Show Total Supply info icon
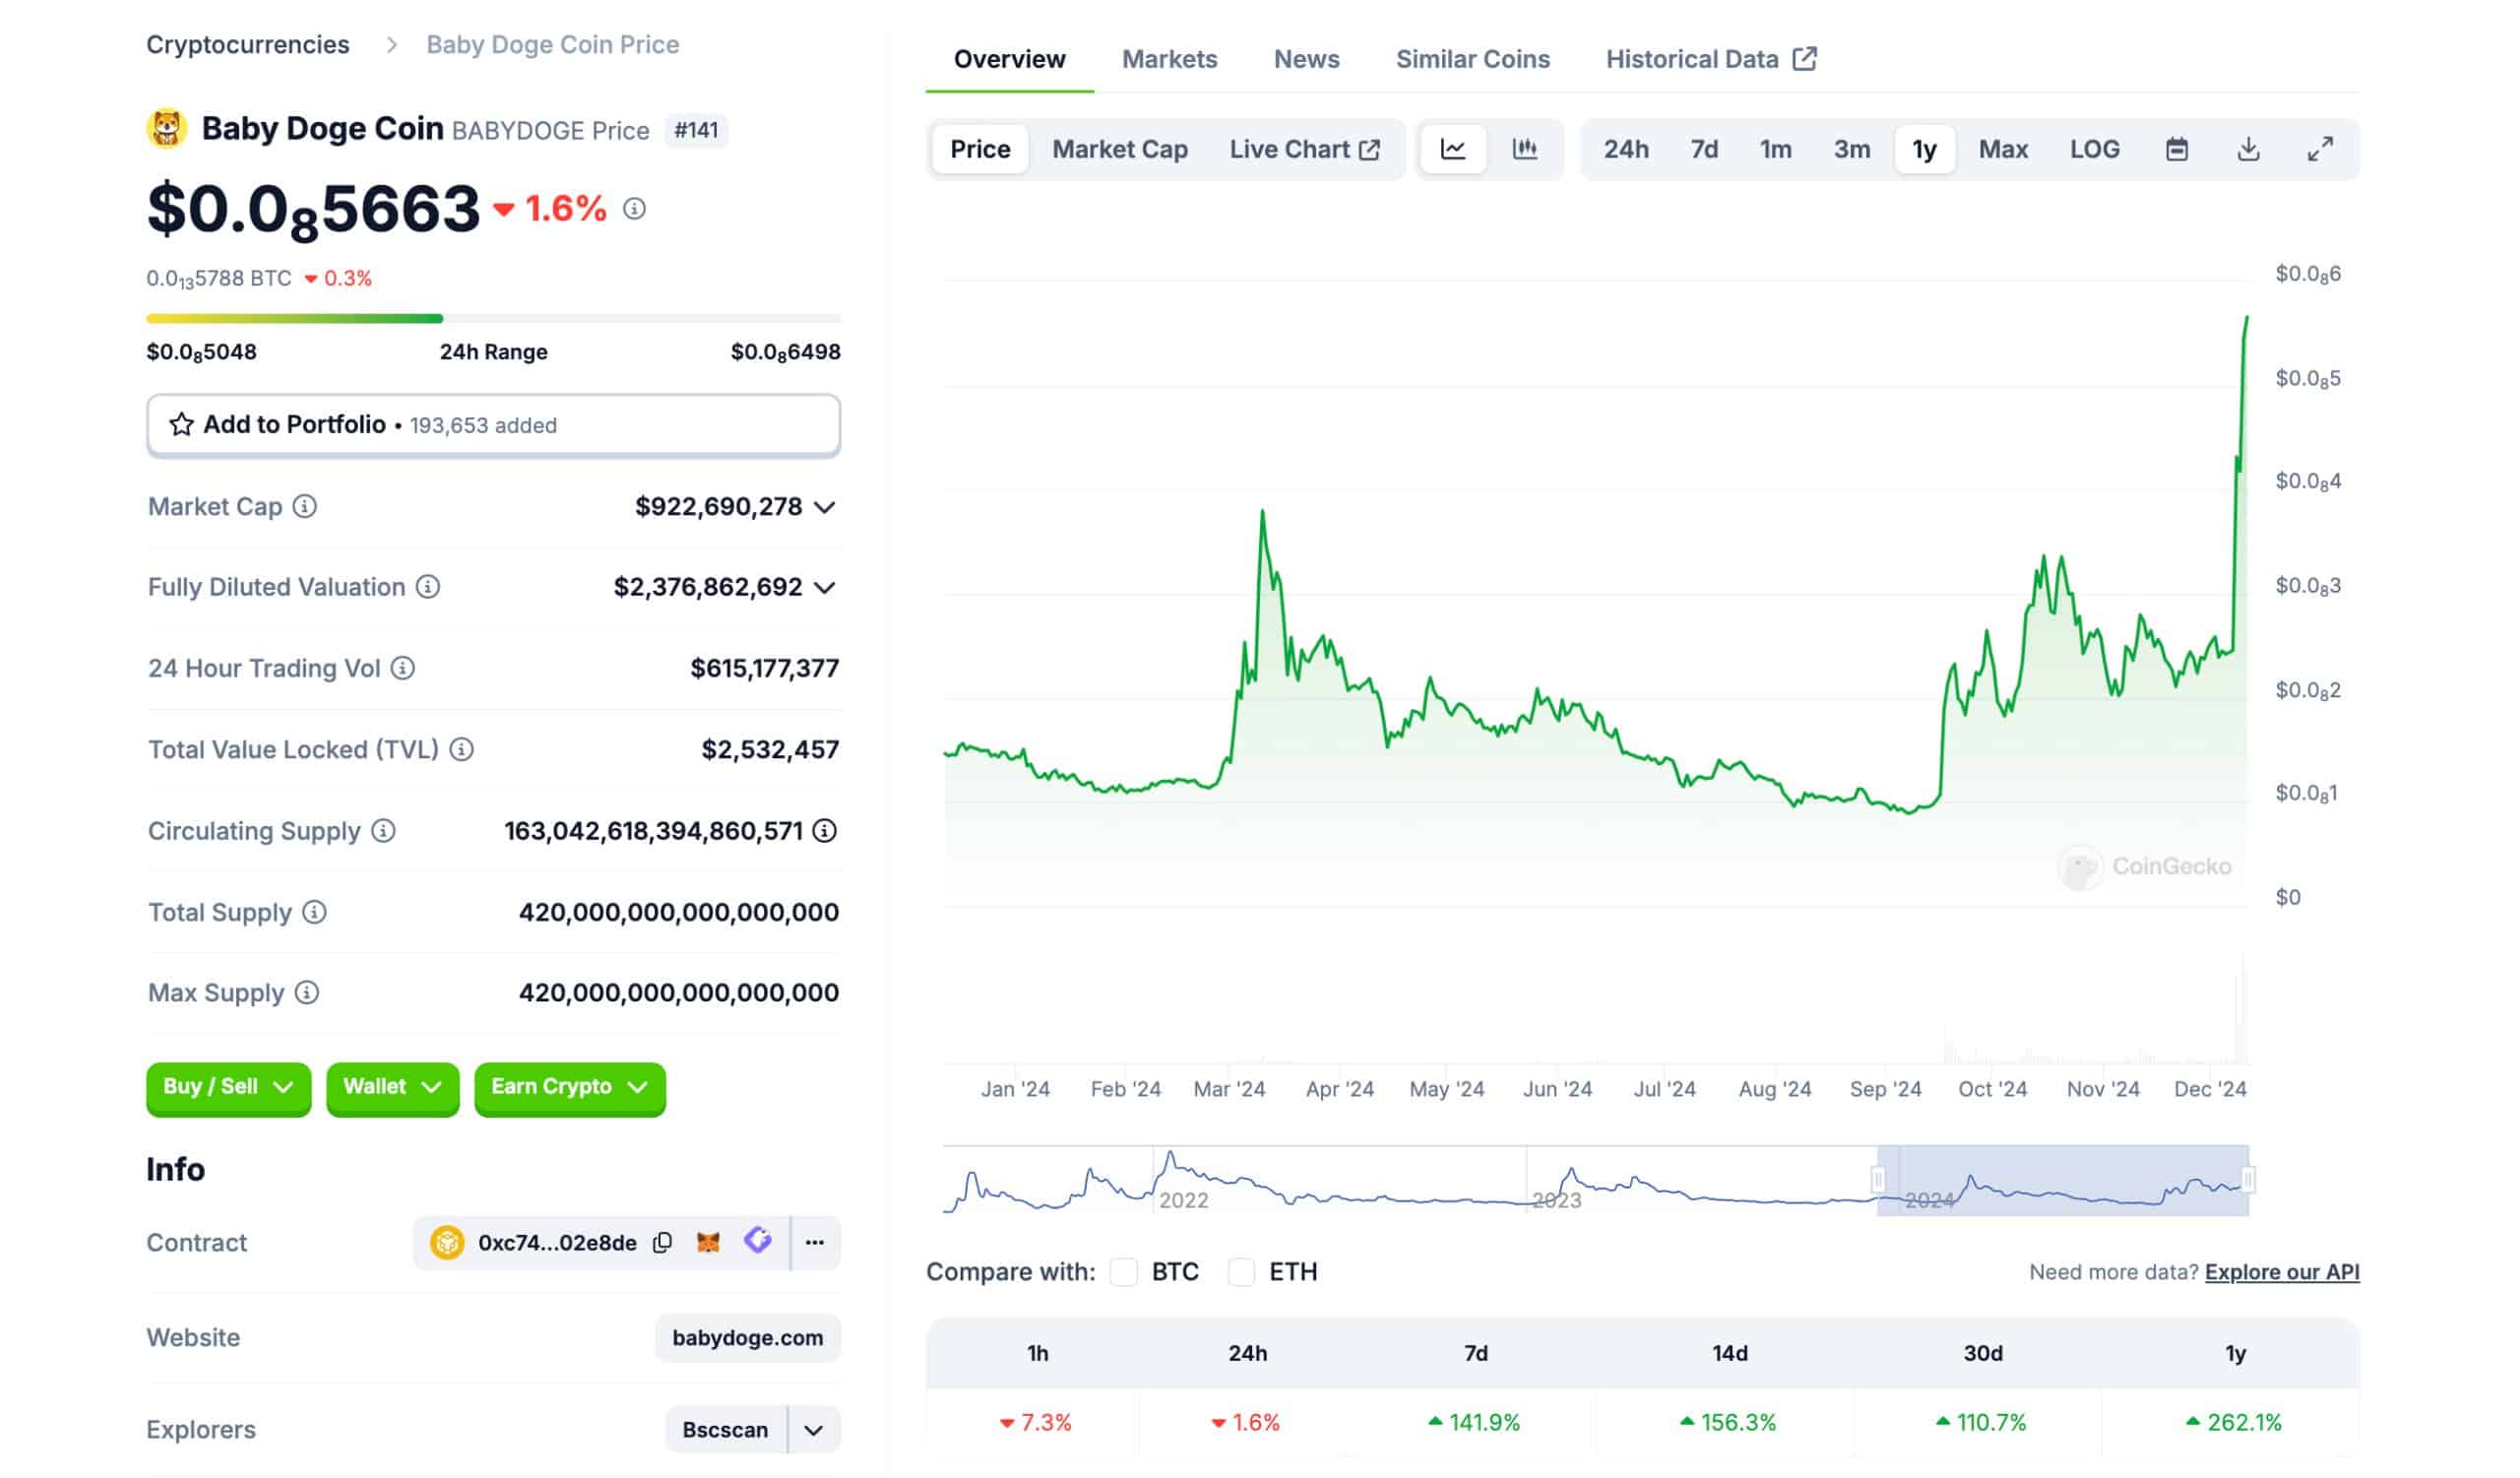Screen dimensions: 2520x1478 [314, 911]
